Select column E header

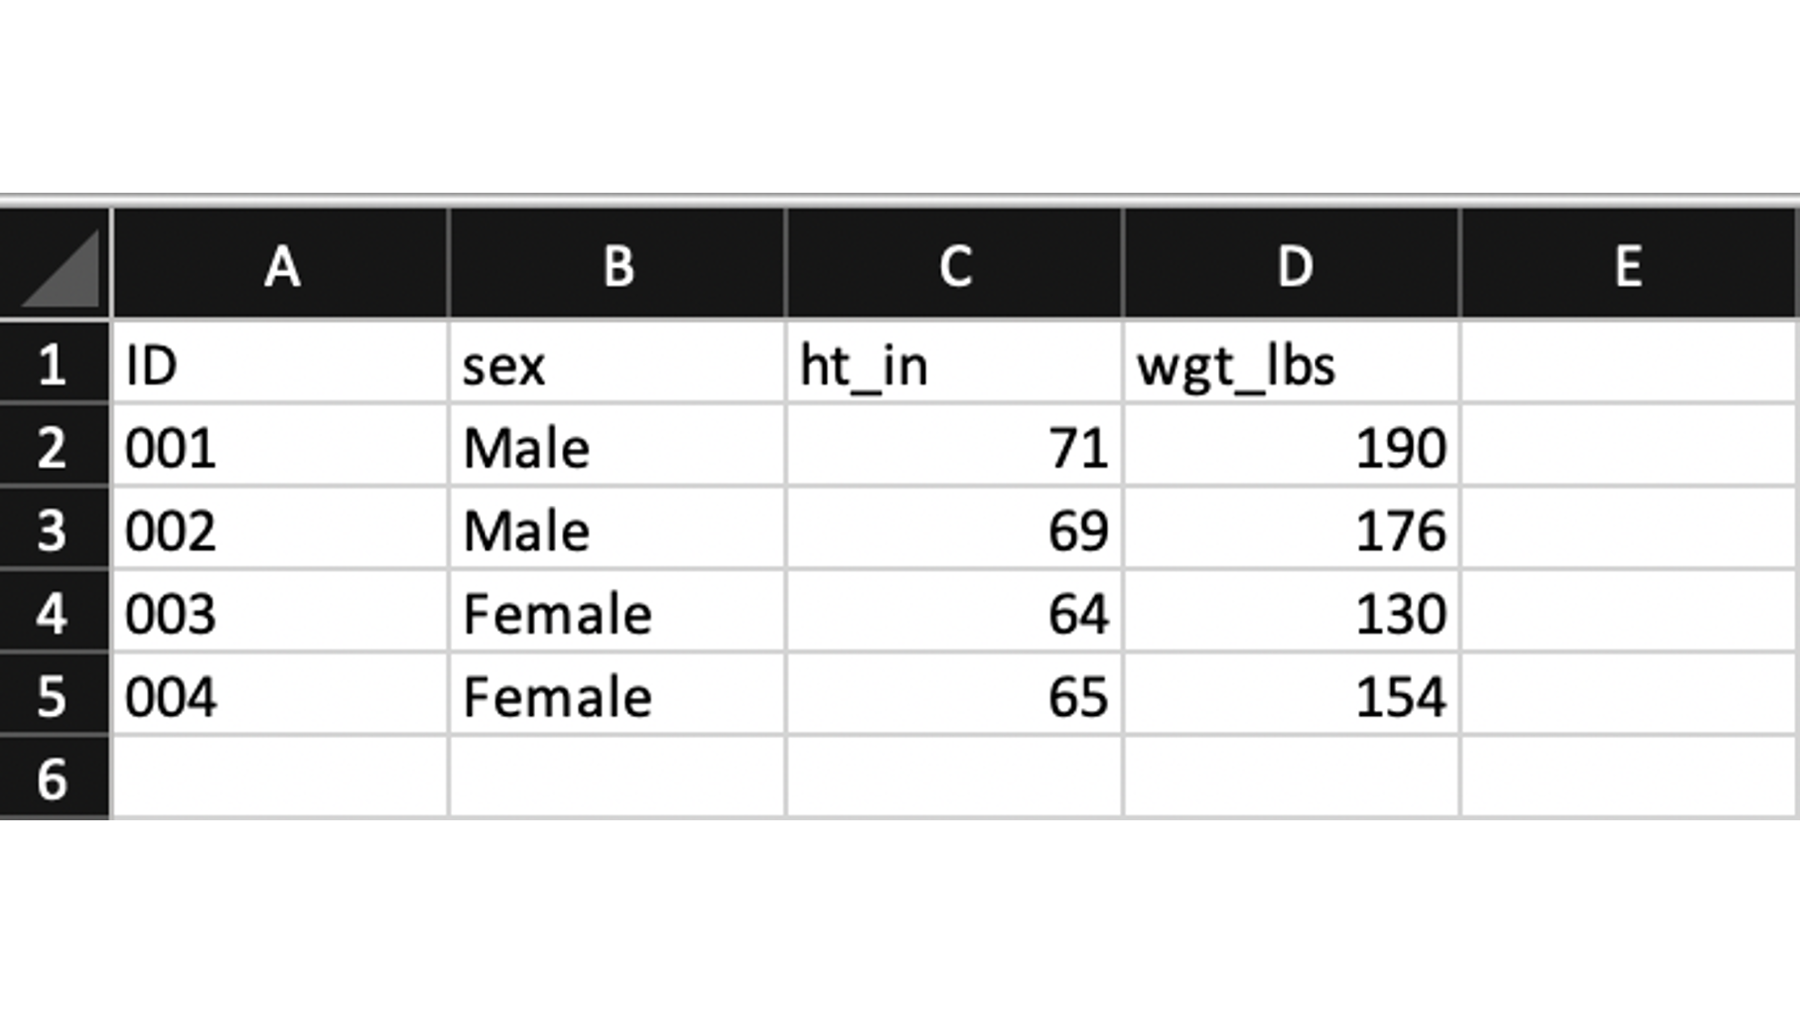pyautogui.click(x=1628, y=264)
